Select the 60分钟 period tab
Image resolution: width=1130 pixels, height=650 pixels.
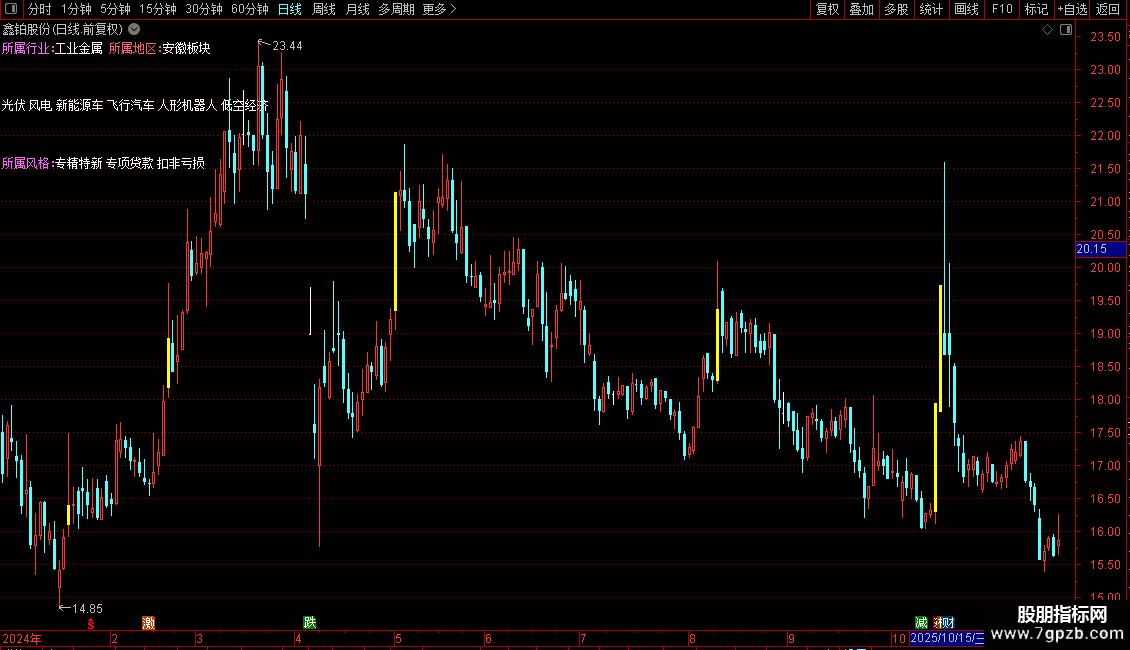coord(250,9)
